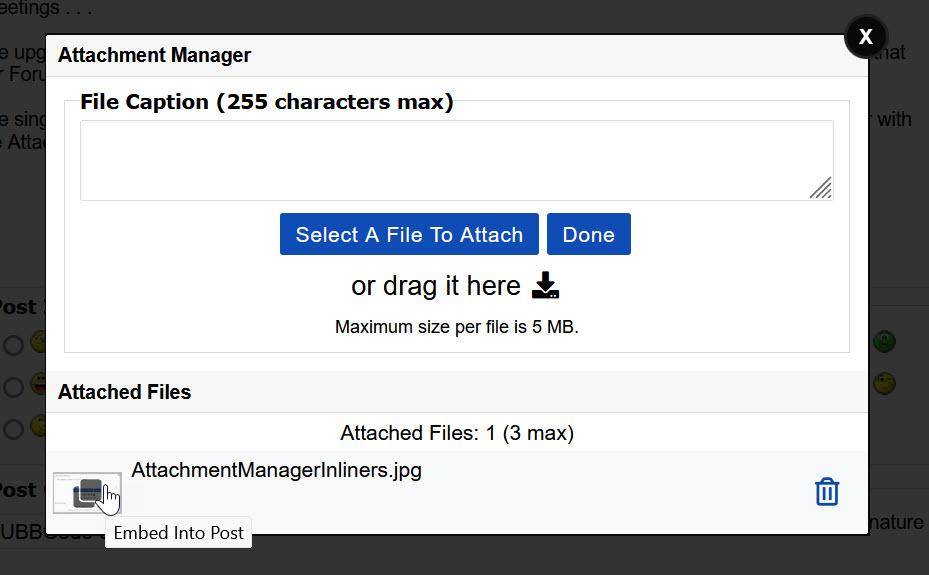929x575 pixels.
Task: Click the 'Attached Files: 1 (3 max)' counter
Action: point(457,433)
